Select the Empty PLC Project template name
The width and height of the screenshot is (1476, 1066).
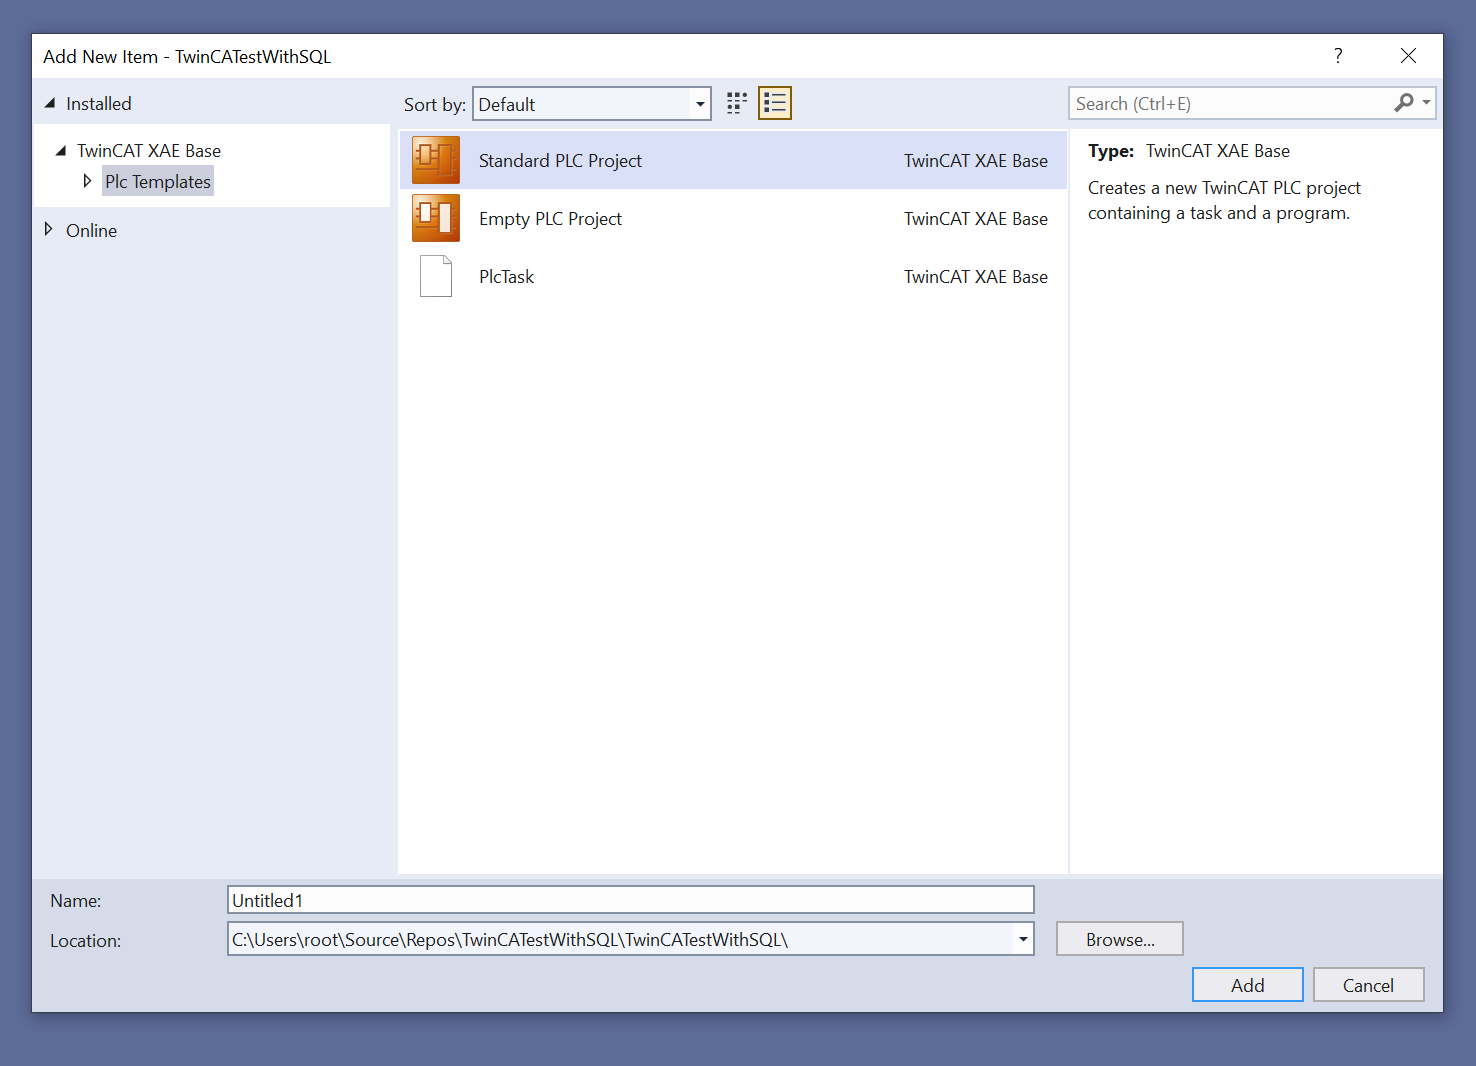[x=550, y=218]
